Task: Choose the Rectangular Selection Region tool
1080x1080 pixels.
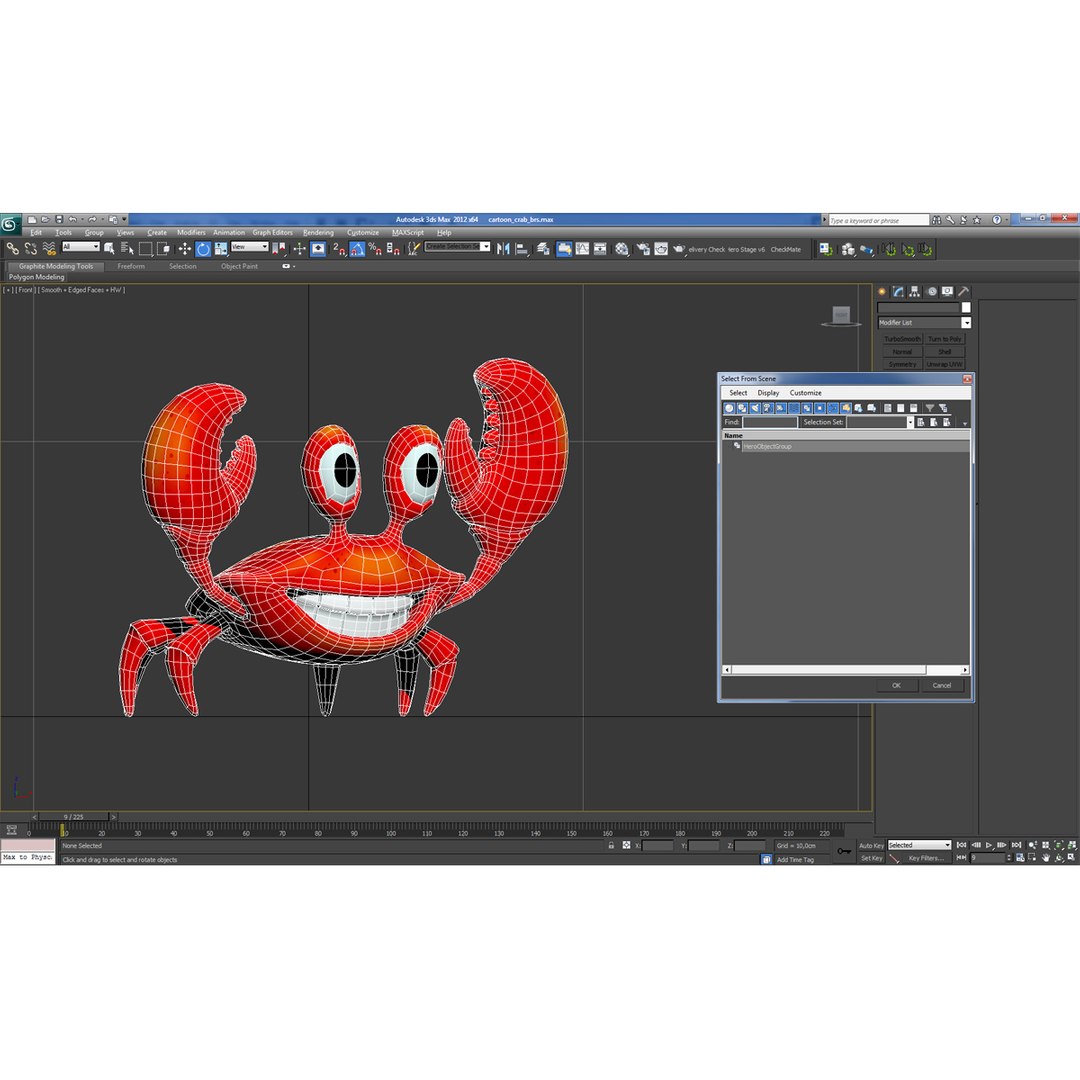Action: tap(145, 249)
